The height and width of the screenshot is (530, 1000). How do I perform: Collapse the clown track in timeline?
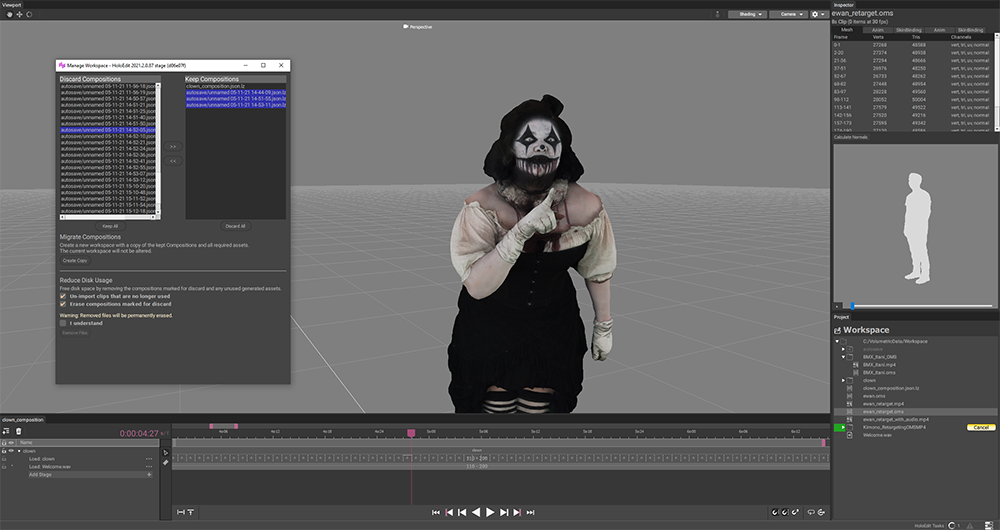[x=19, y=451]
